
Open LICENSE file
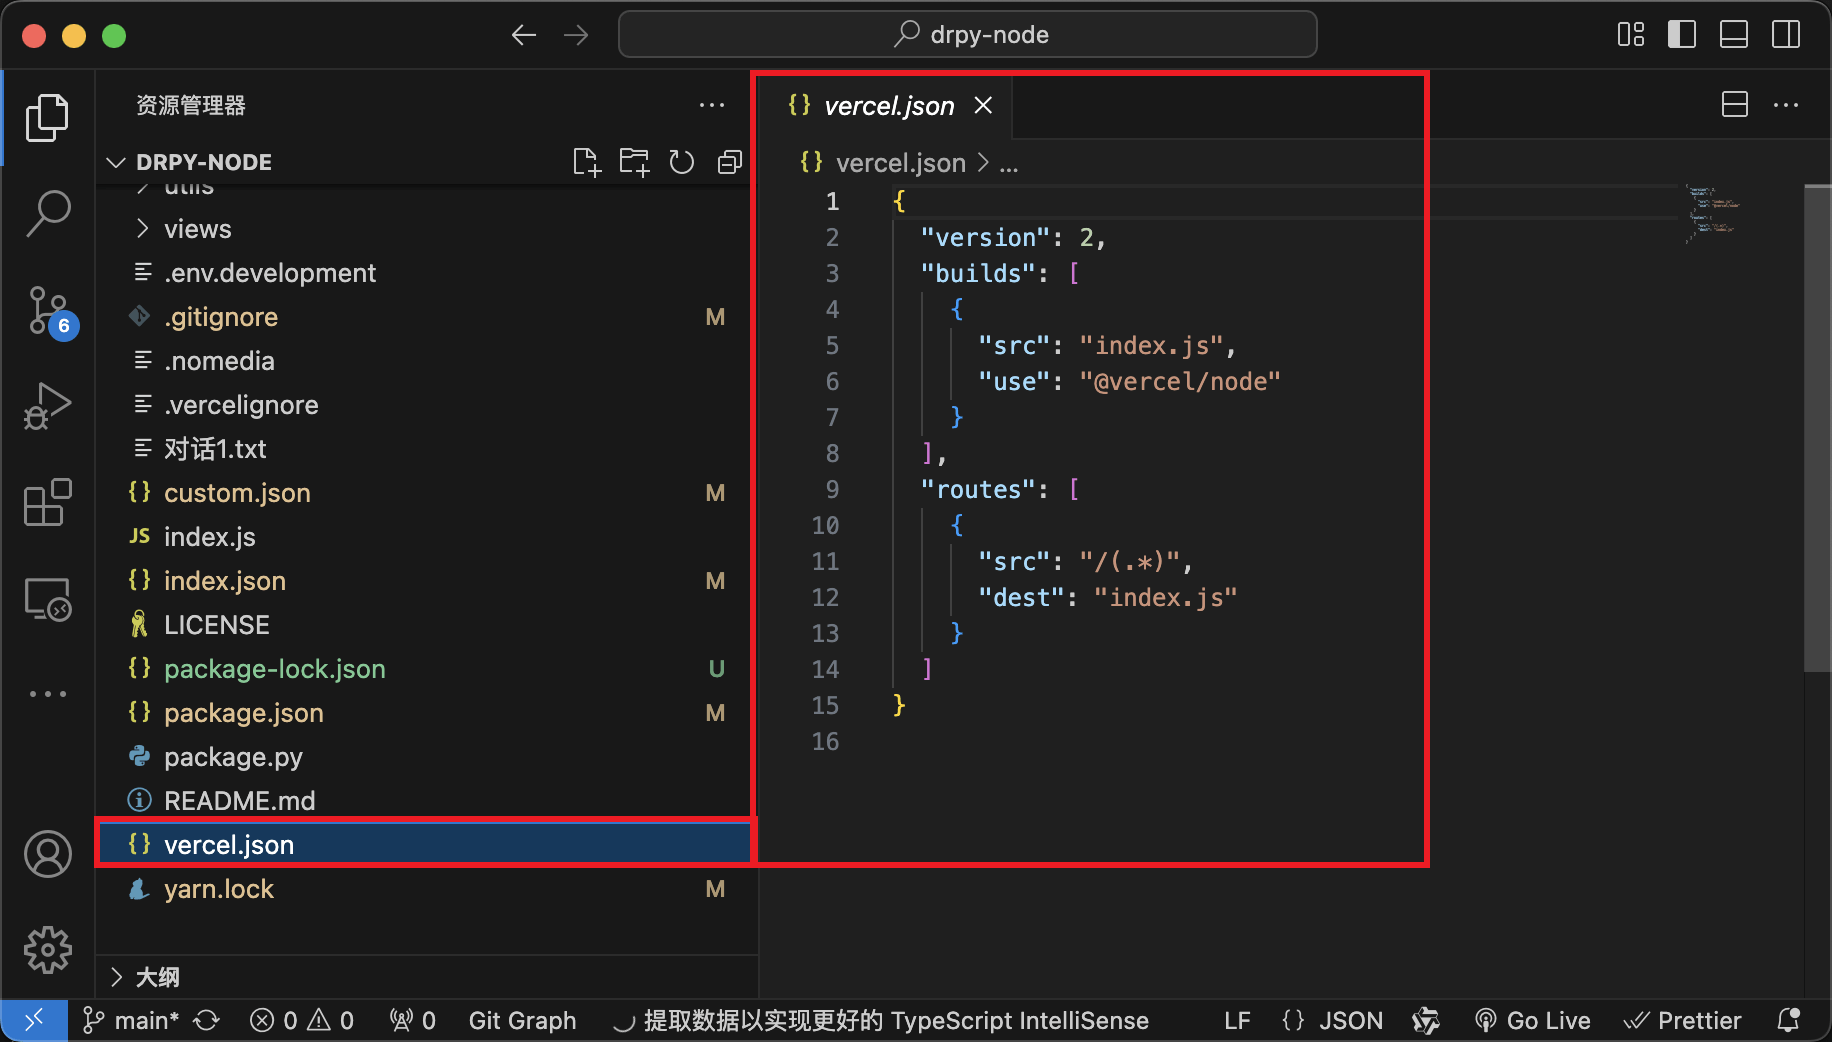click(x=427, y=625)
